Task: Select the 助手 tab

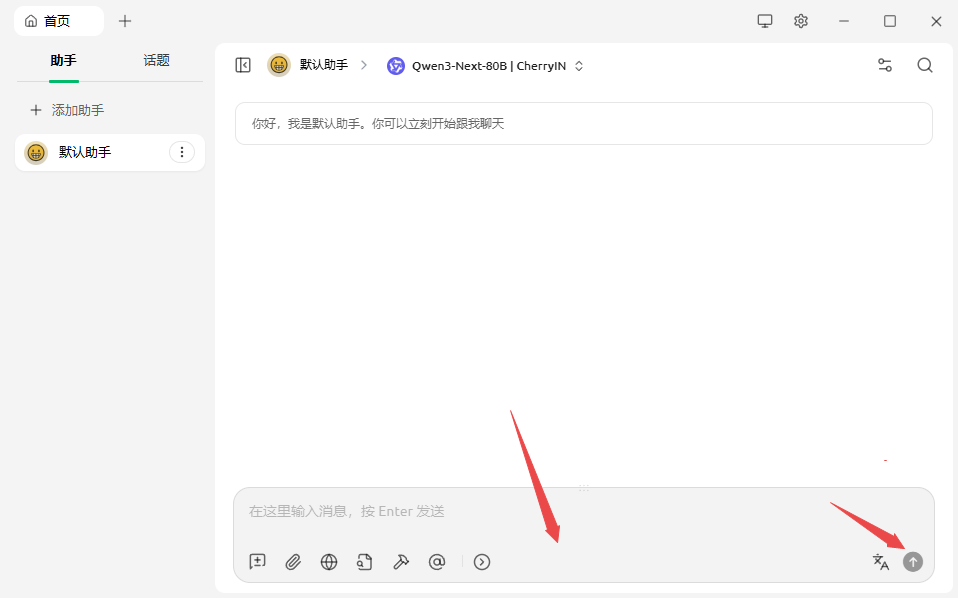Action: (x=64, y=61)
